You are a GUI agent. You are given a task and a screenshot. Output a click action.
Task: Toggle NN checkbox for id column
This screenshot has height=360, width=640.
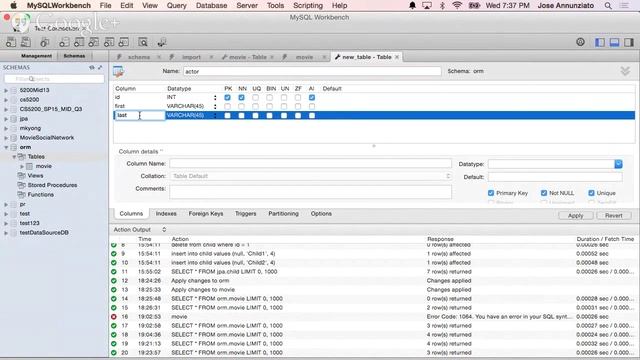[241, 98]
